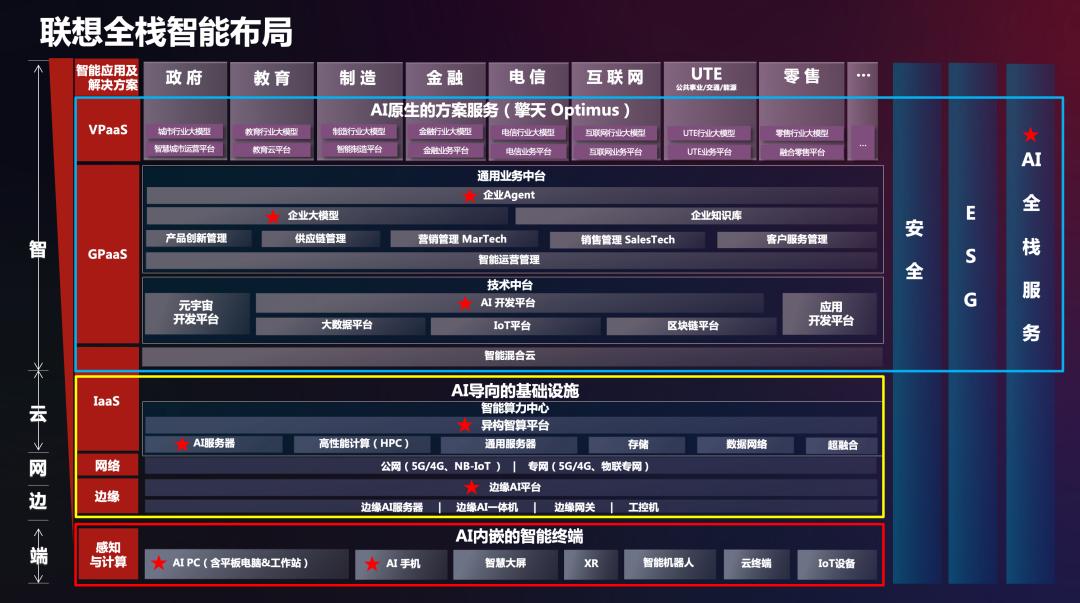1080x603 pixels.
Task: Click the 智能运营管理 bar
Action: (511, 260)
